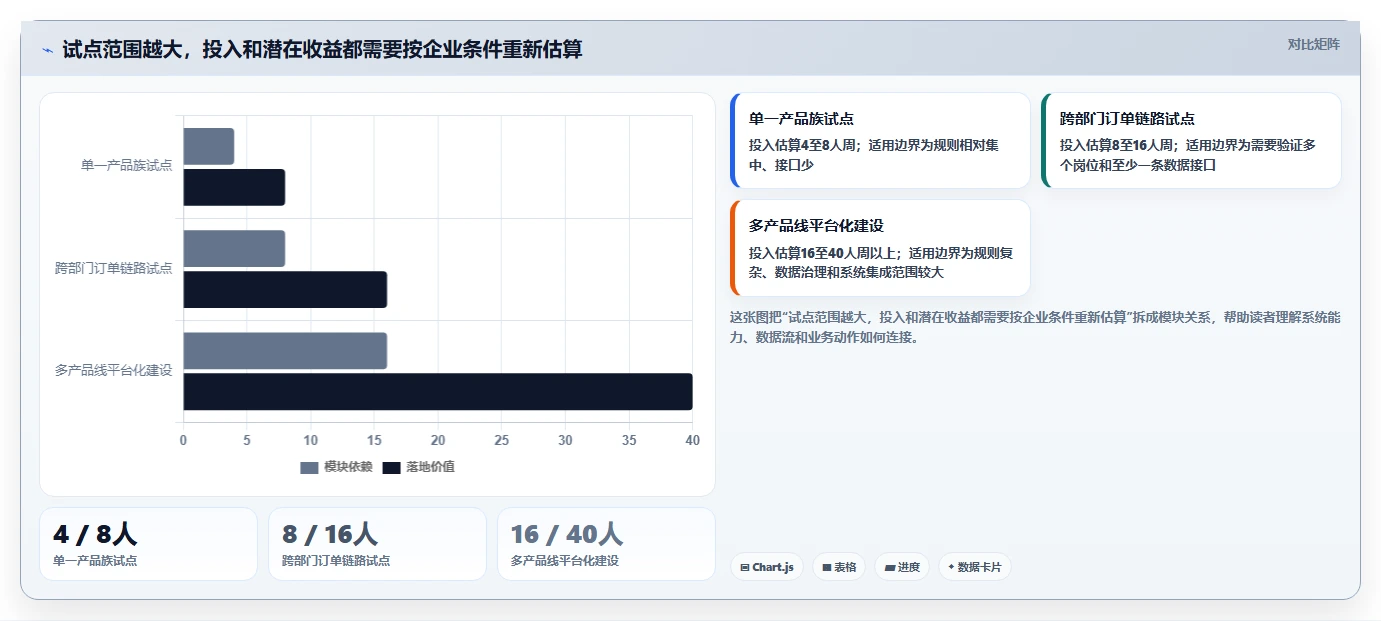Click the 模块依赖 bar for 单一产品族试点
1381x621 pixels.
(208, 146)
